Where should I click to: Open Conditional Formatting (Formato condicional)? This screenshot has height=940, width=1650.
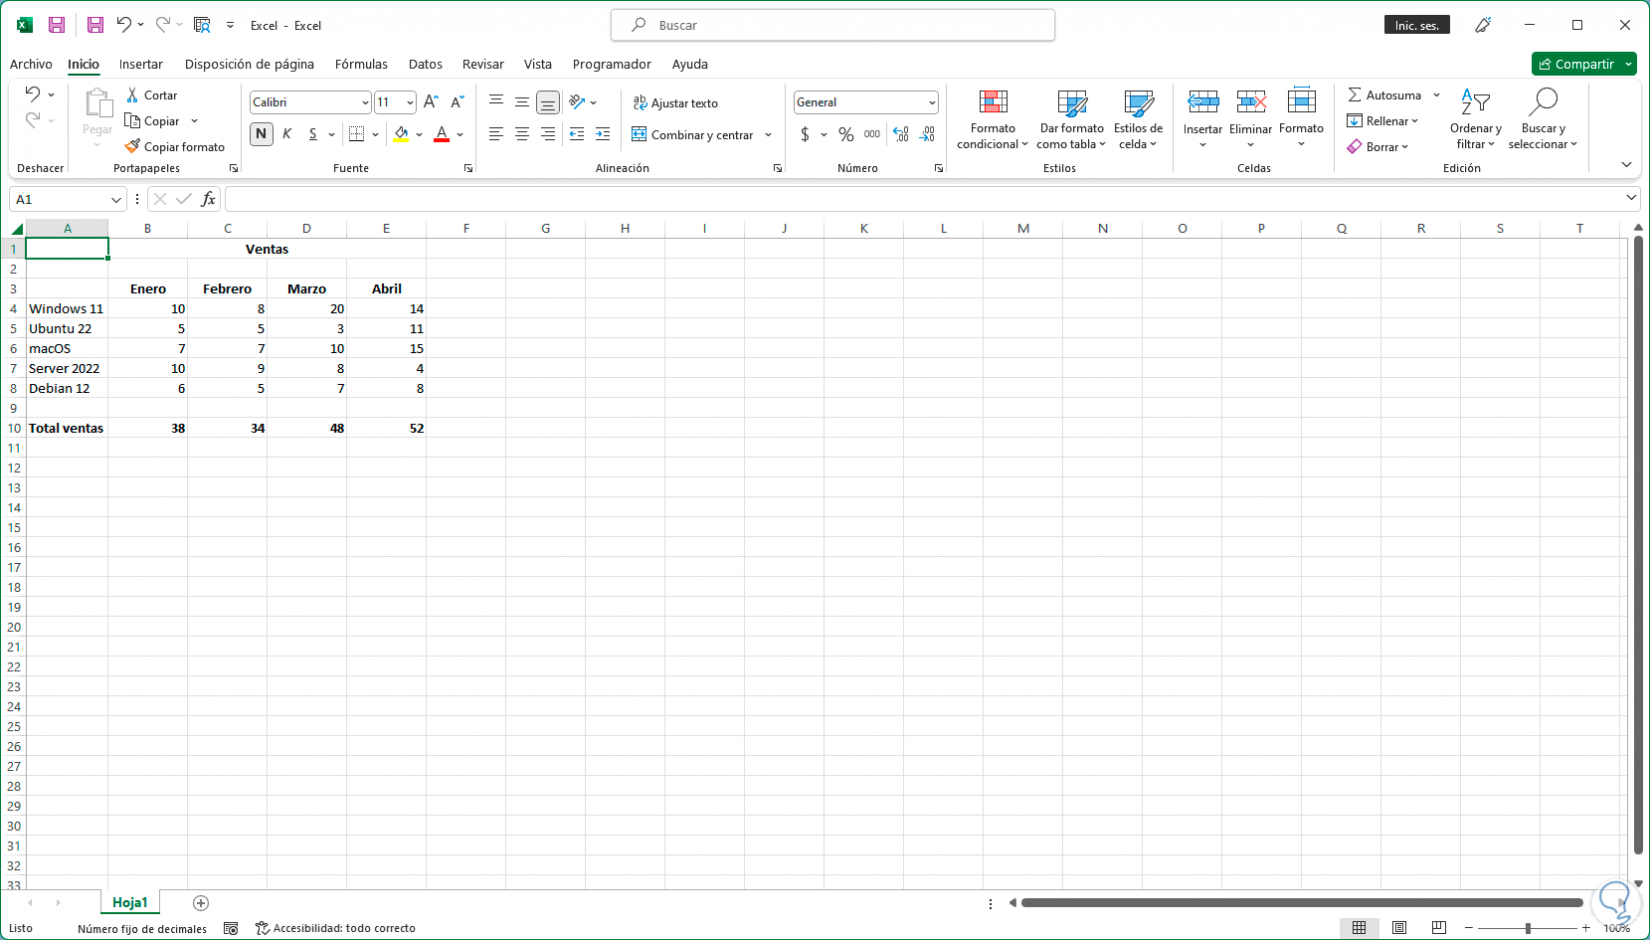pos(992,120)
